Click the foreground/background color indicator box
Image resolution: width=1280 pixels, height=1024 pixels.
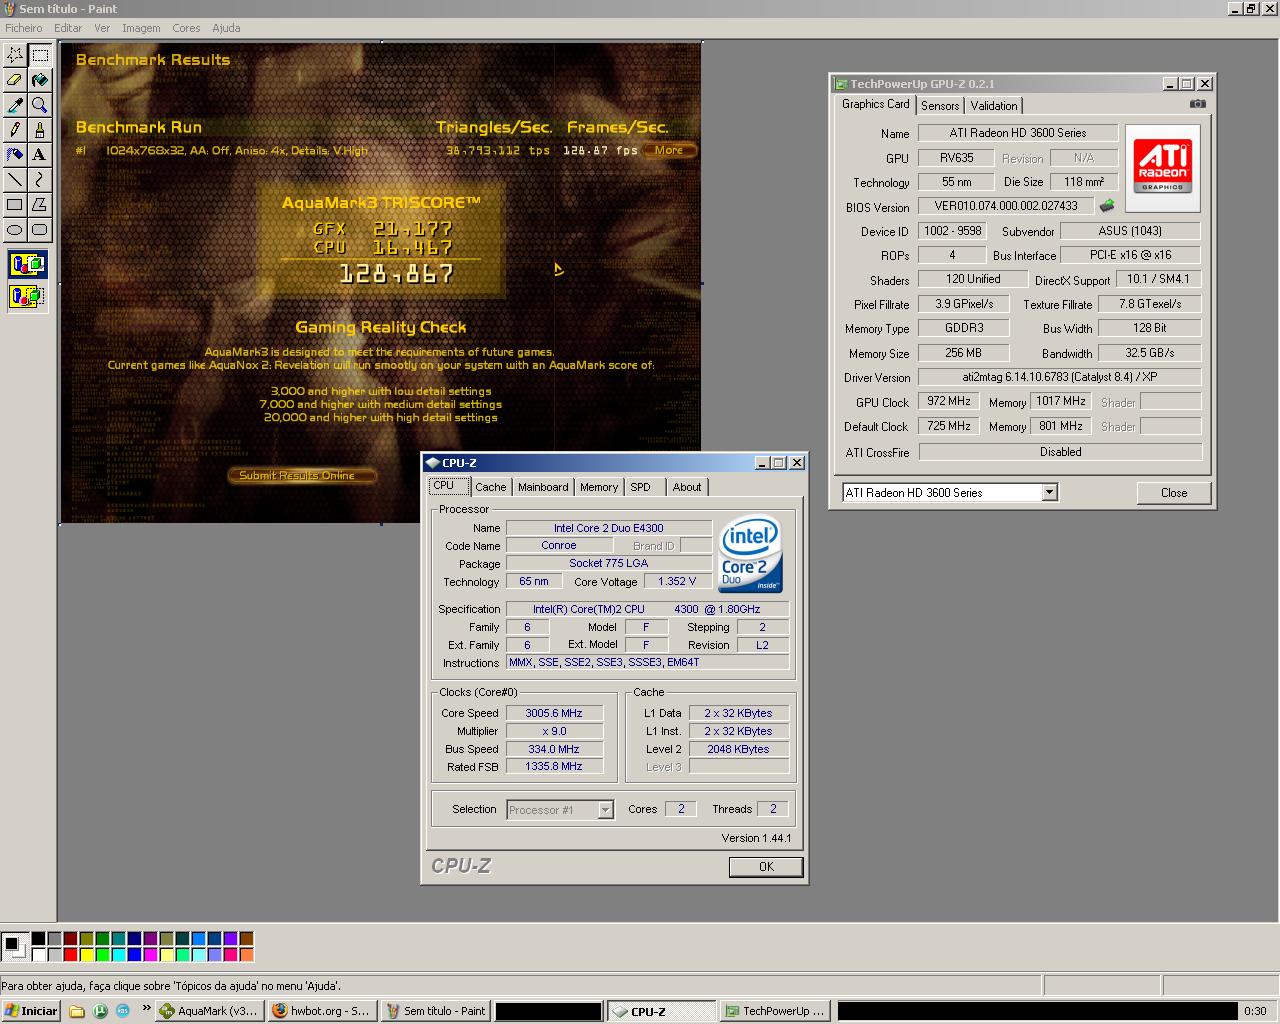(x=14, y=946)
